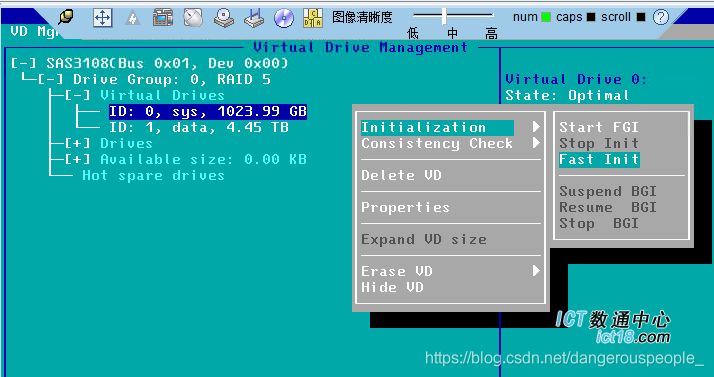The image size is (714, 377).
Task: Choose Erase VD menu entry
Action: (397, 272)
